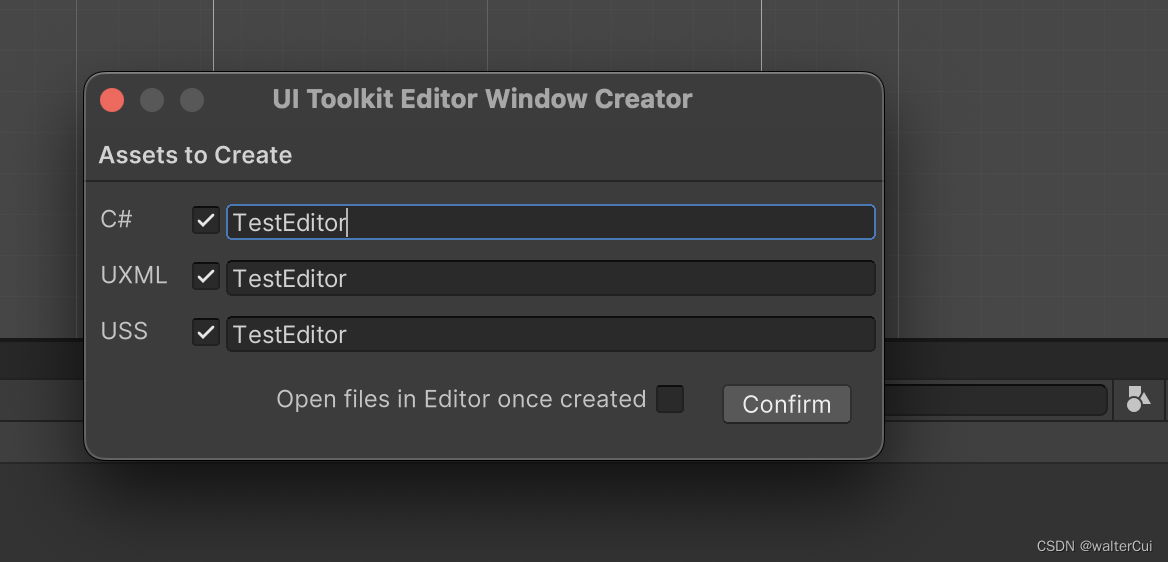This screenshot has width=1168, height=562.
Task: Close the Editor Window Creator dialog
Action: (112, 100)
